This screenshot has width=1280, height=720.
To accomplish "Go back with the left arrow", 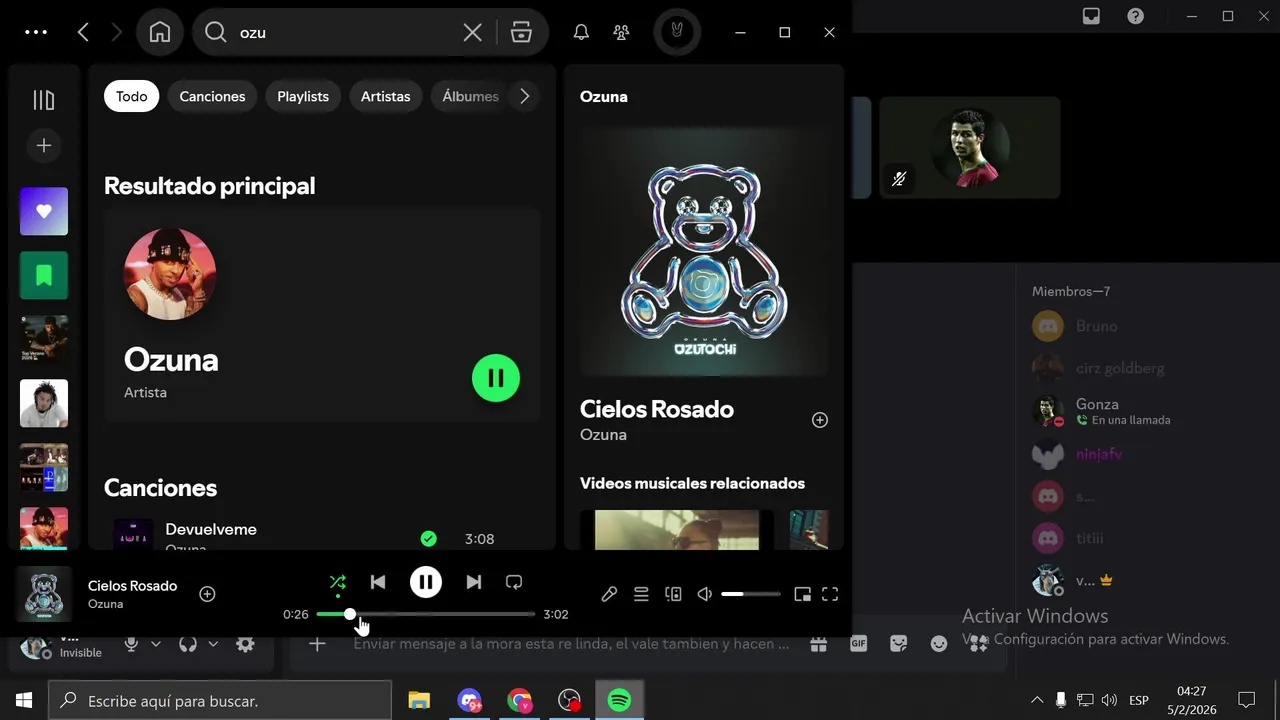I will [x=83, y=32].
